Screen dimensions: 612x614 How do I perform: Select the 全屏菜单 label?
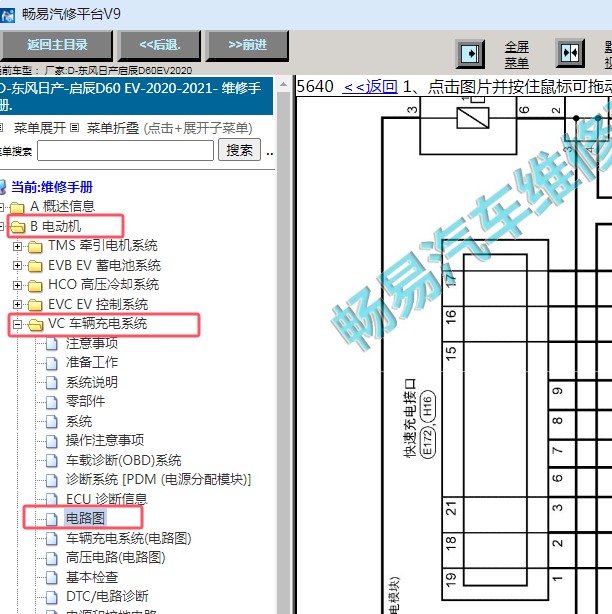click(x=516, y=54)
